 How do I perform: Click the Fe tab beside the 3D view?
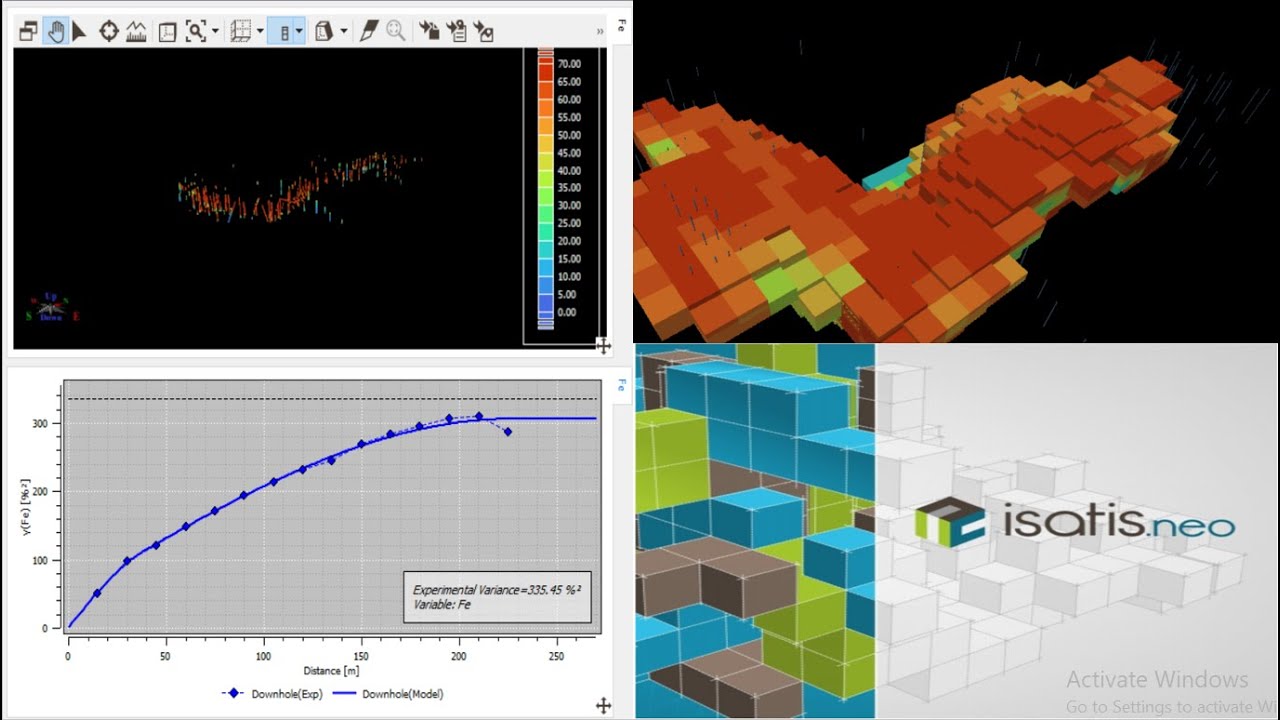coord(622,26)
